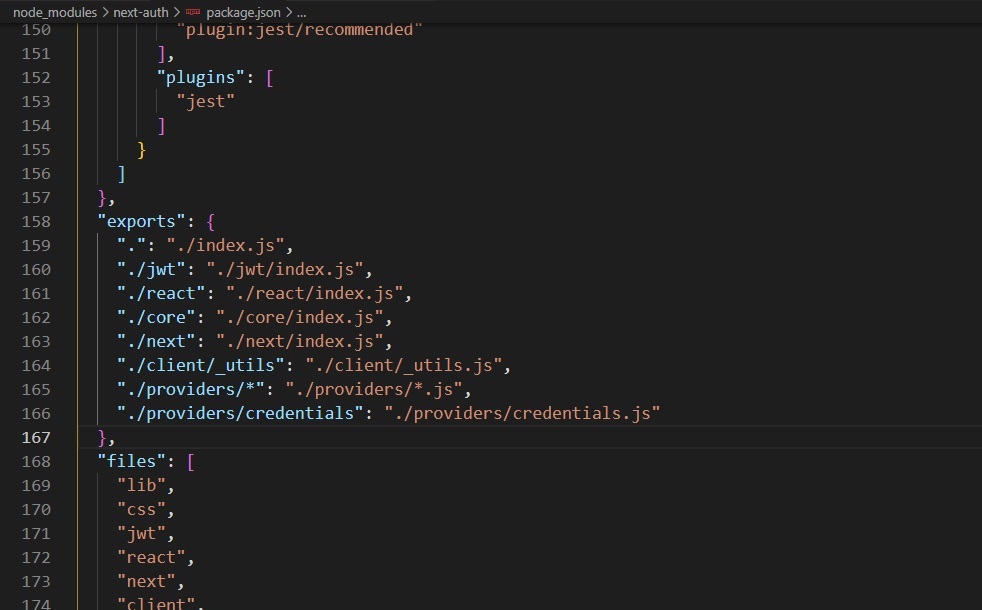Click the "./providers/credentials.js" value

pyautogui.click(x=522, y=413)
